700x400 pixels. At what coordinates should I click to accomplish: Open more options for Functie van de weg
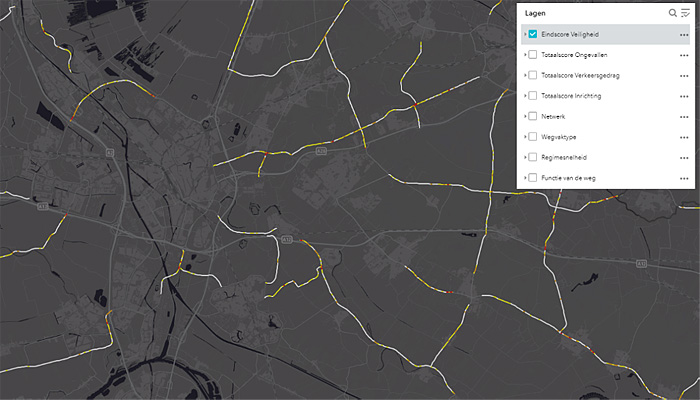(x=684, y=178)
